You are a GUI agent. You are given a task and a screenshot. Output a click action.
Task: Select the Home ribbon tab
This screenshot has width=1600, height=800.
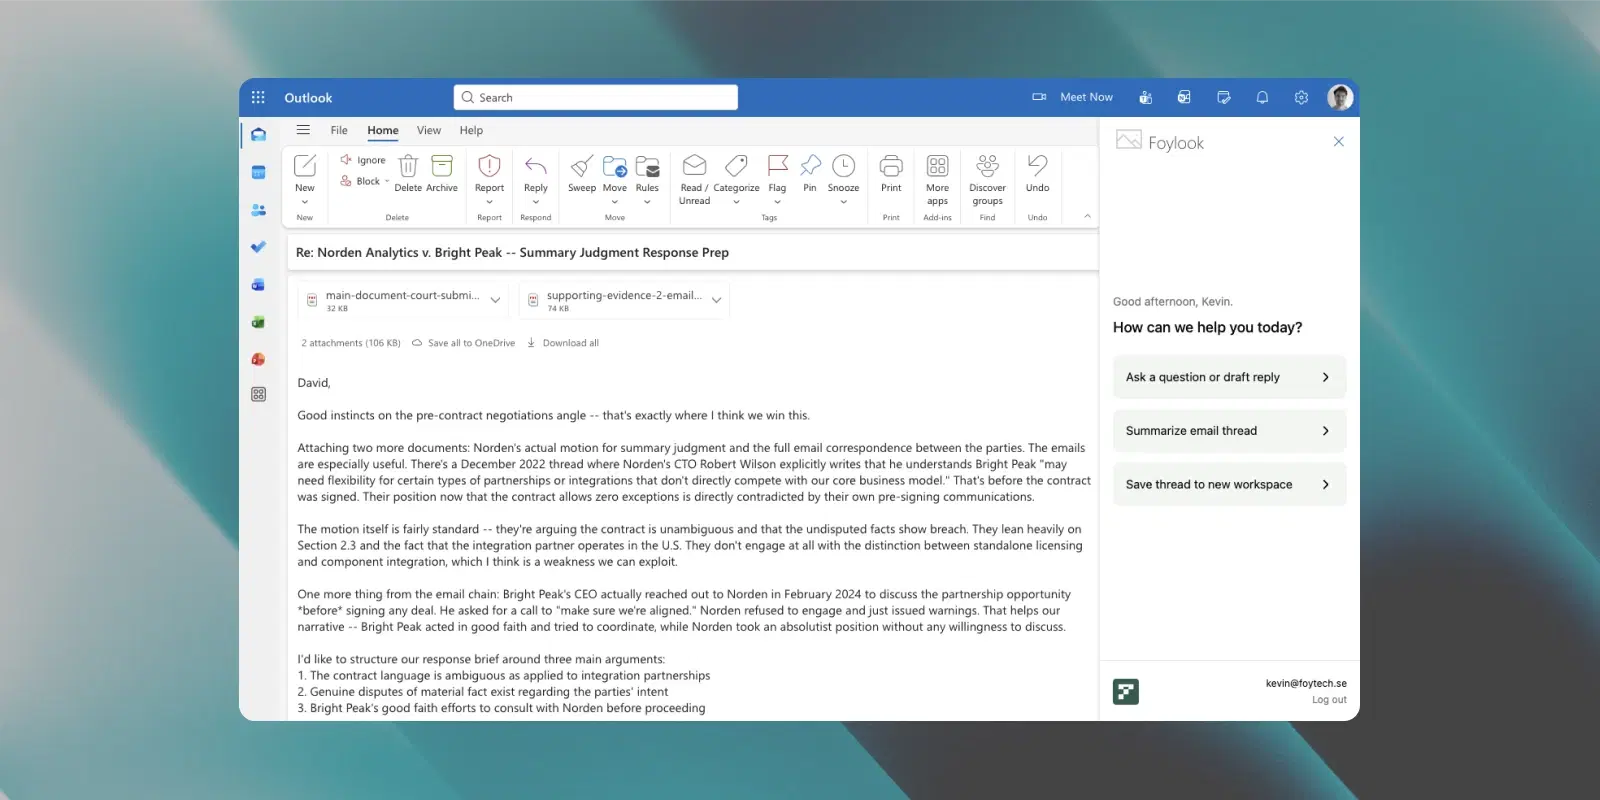(x=383, y=130)
